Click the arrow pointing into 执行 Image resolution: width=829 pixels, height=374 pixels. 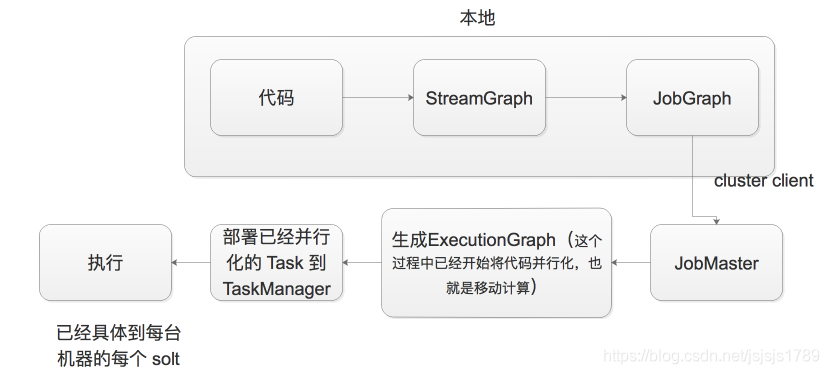pos(191,262)
